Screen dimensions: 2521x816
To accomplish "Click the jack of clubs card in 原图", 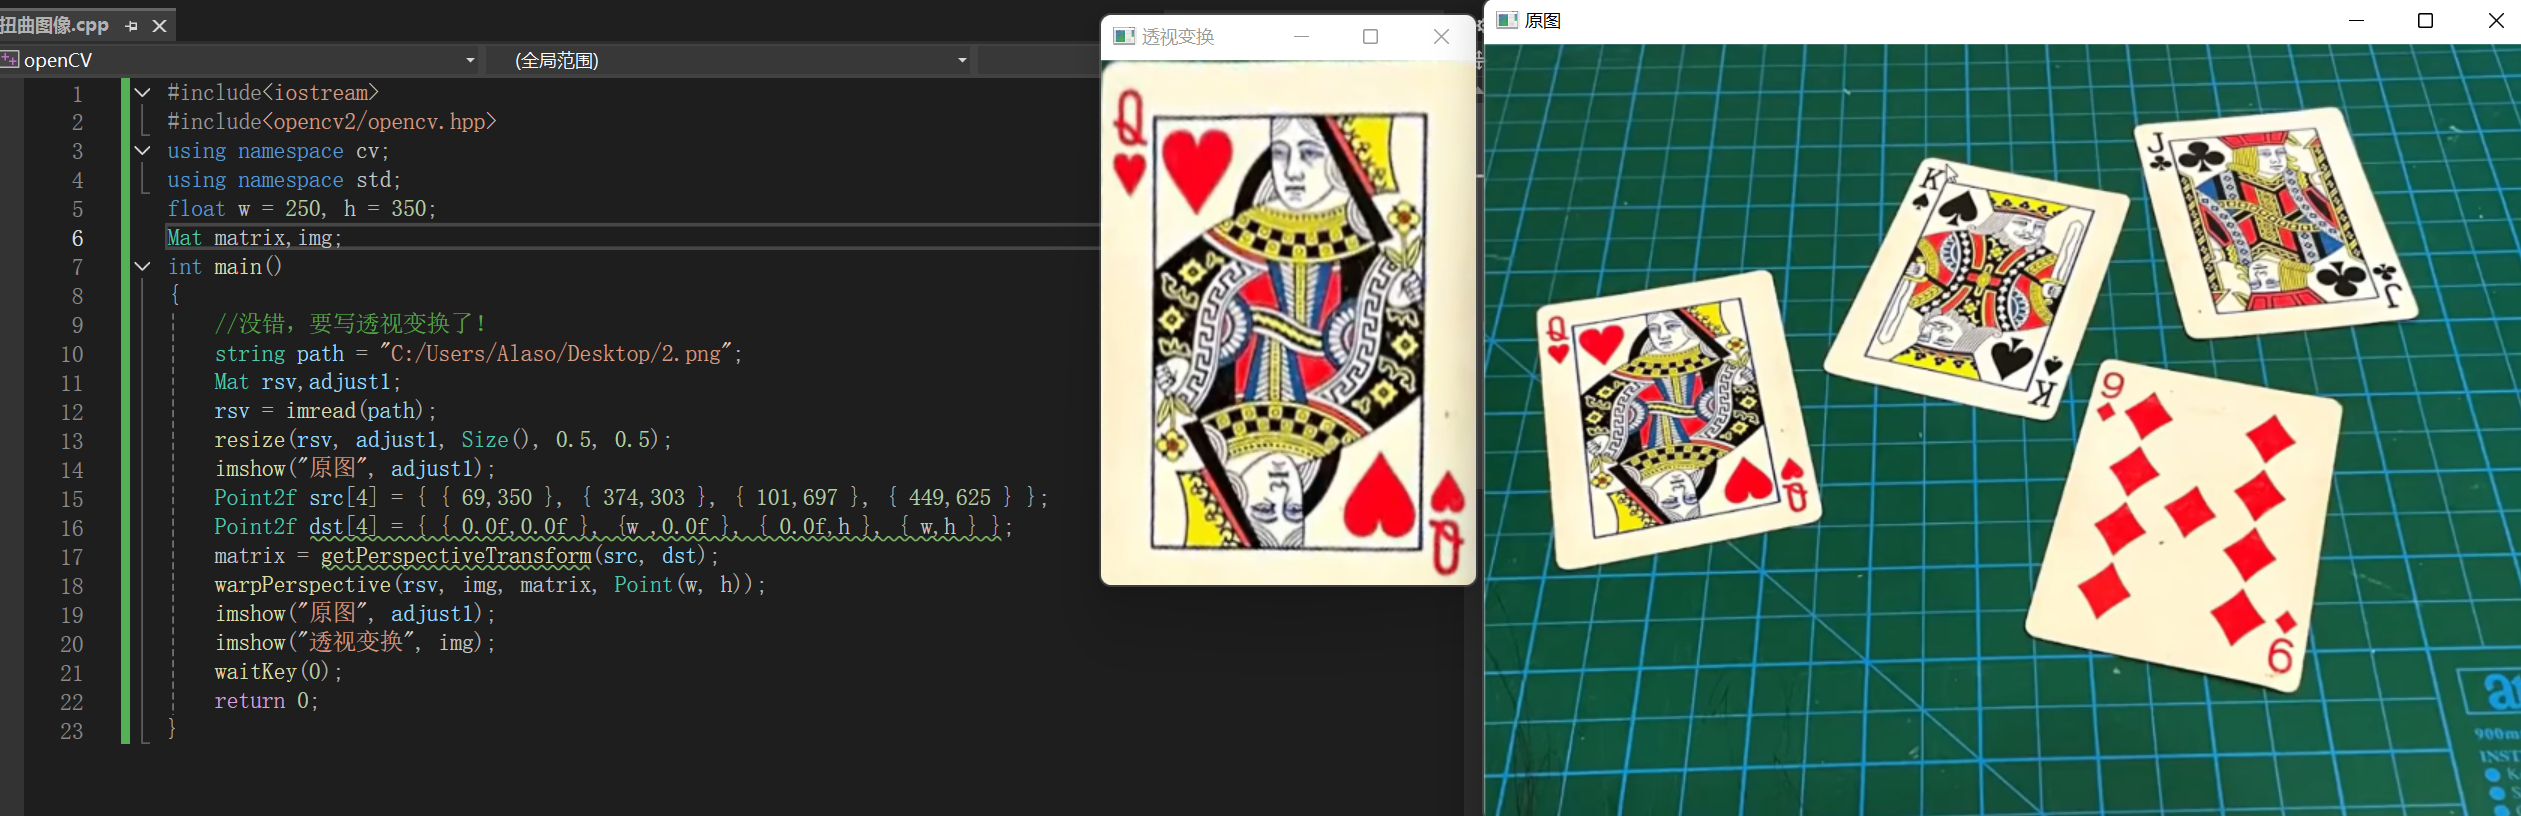I will (2275, 222).
